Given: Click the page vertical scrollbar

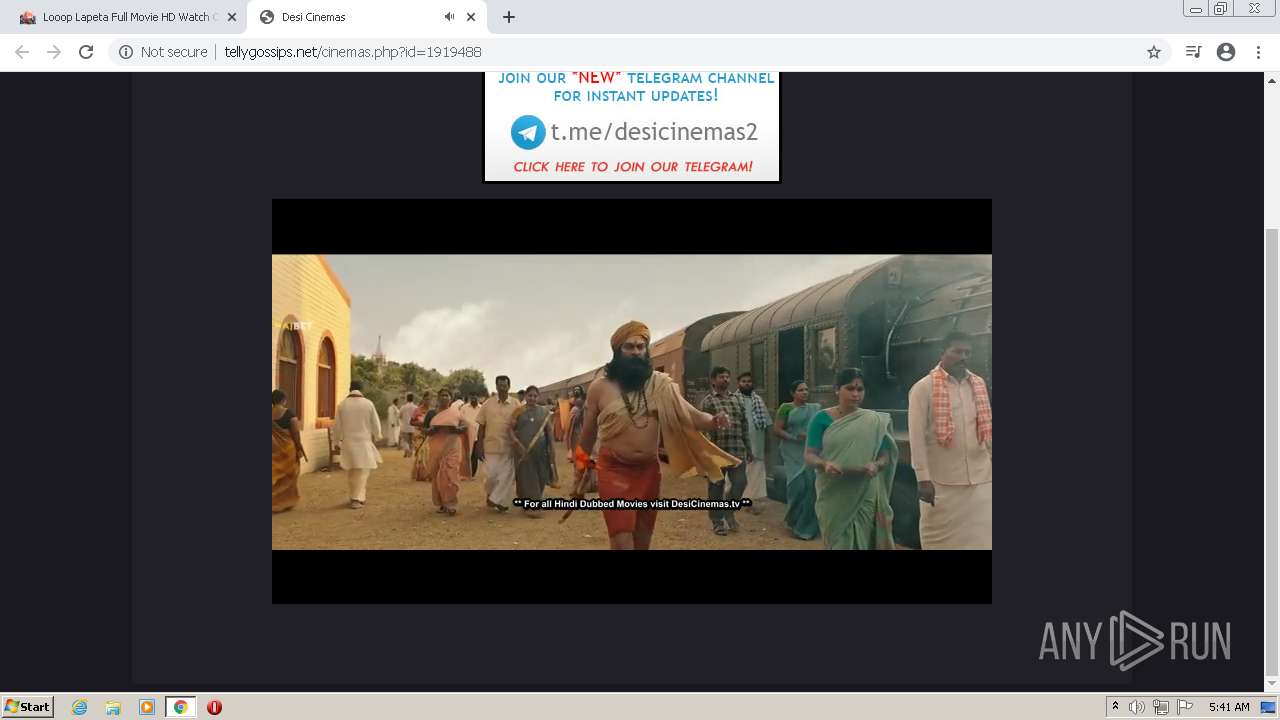Looking at the screenshot, I should pyautogui.click(x=1272, y=380).
